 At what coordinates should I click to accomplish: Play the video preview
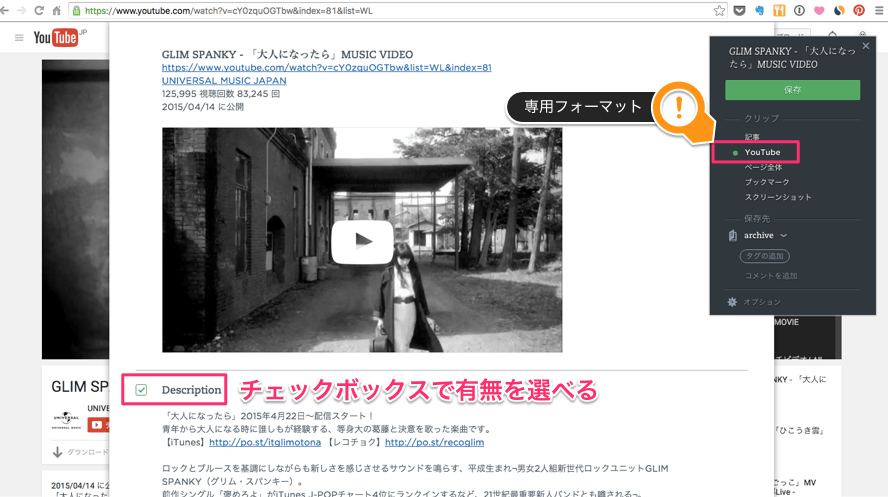point(362,241)
